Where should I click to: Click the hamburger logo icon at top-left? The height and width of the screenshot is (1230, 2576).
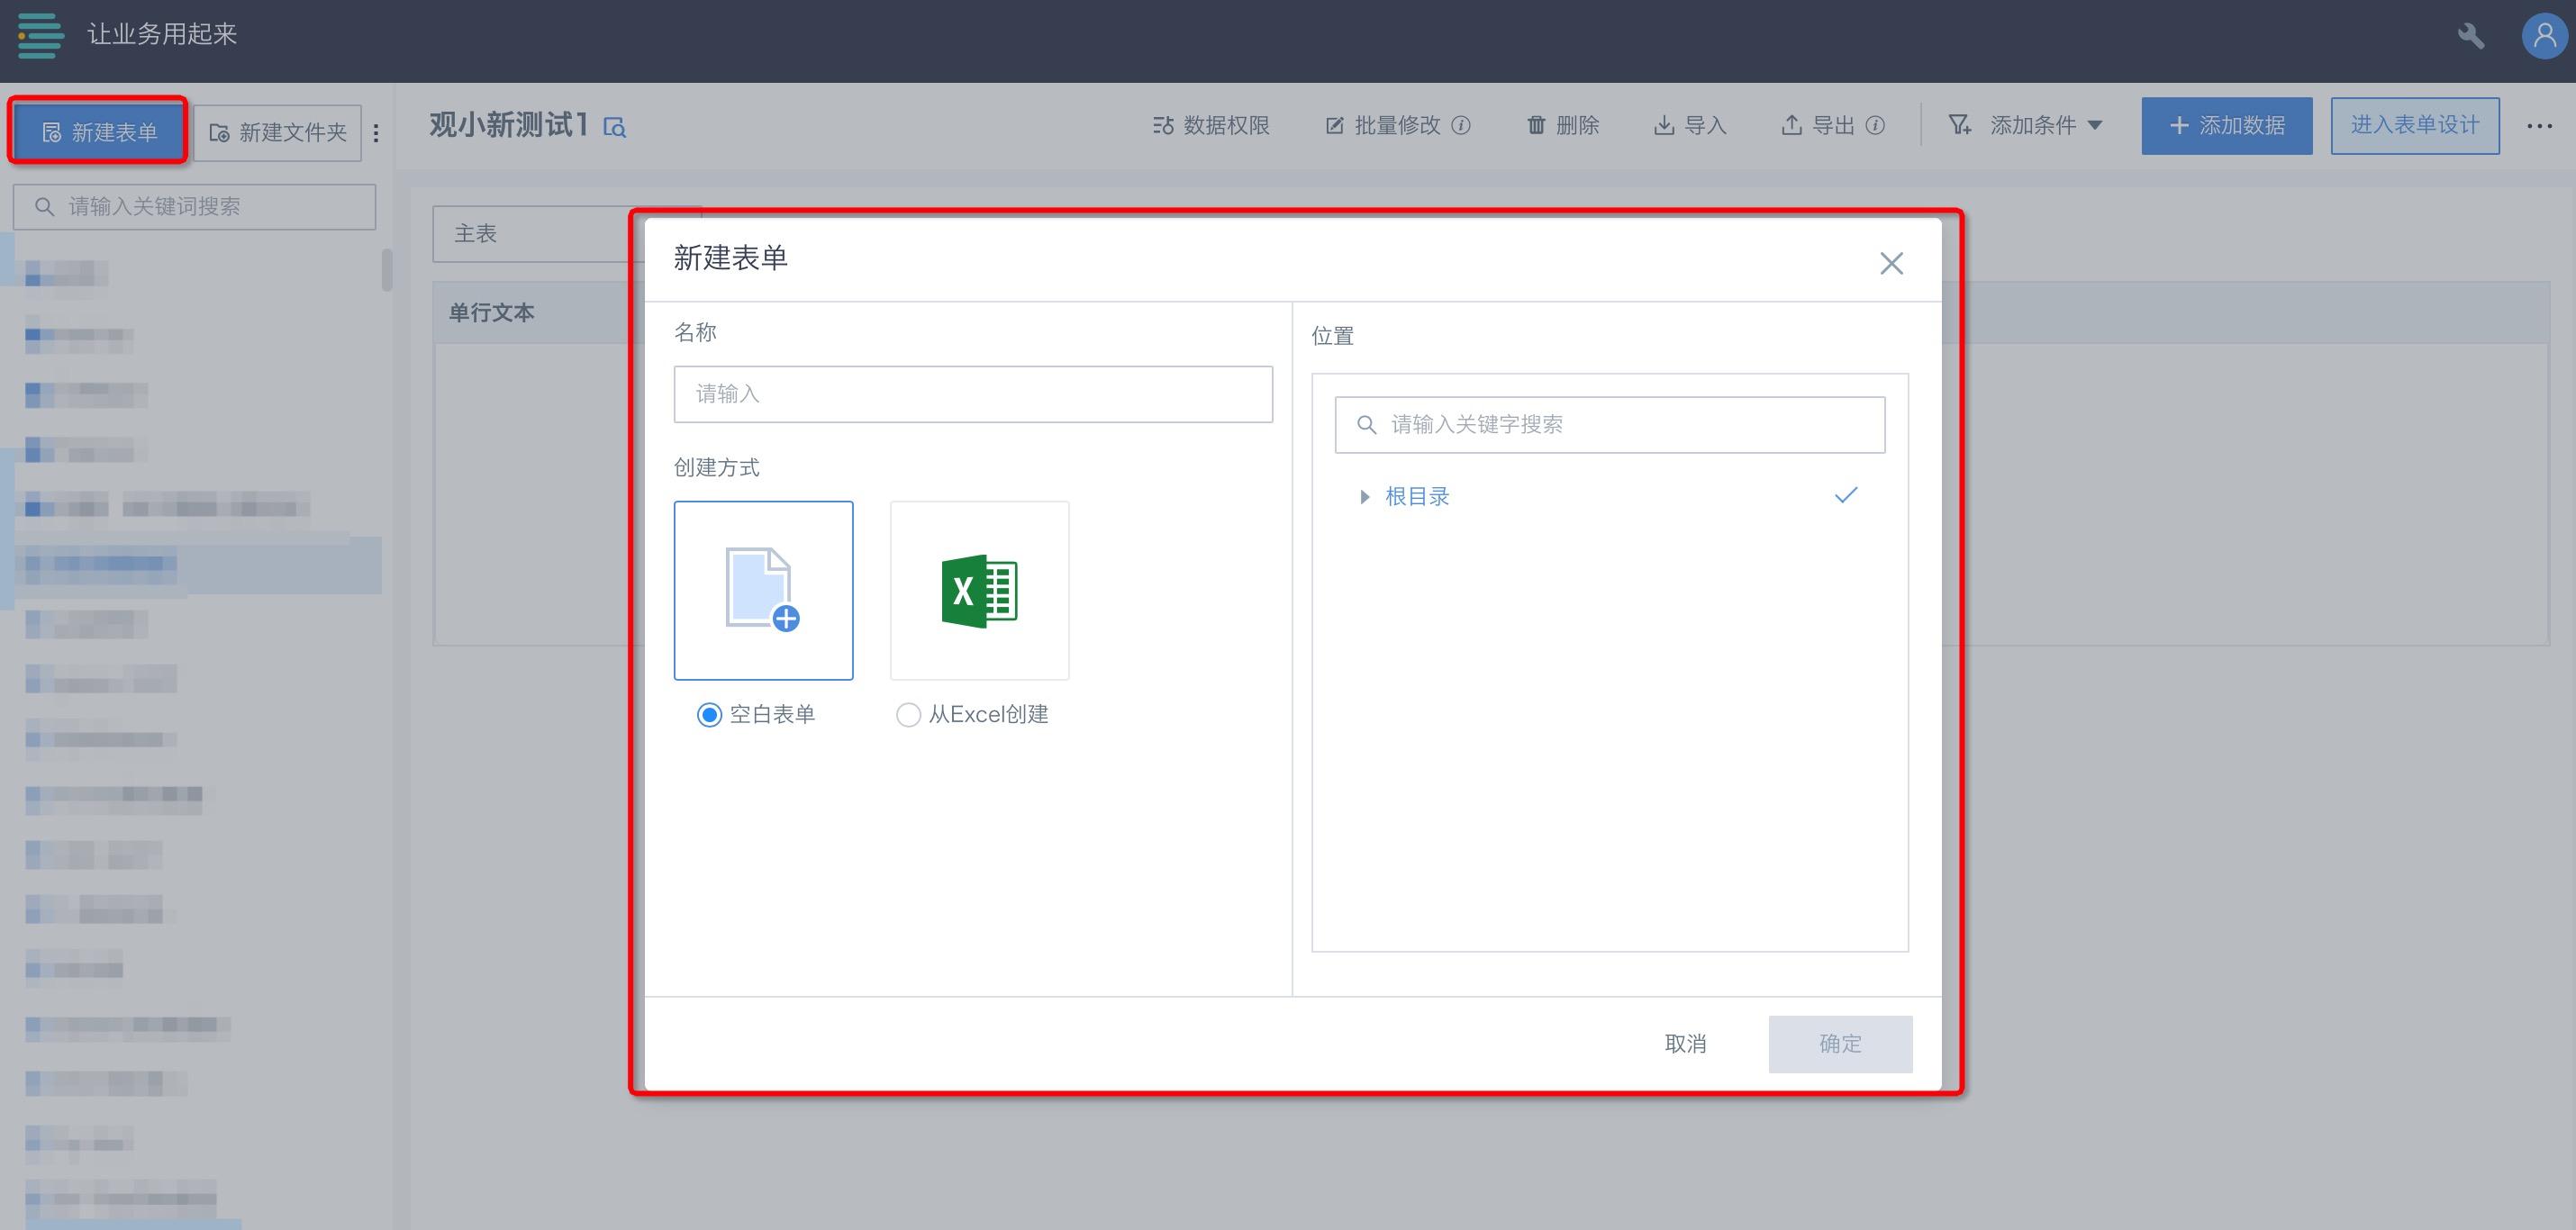click(40, 35)
